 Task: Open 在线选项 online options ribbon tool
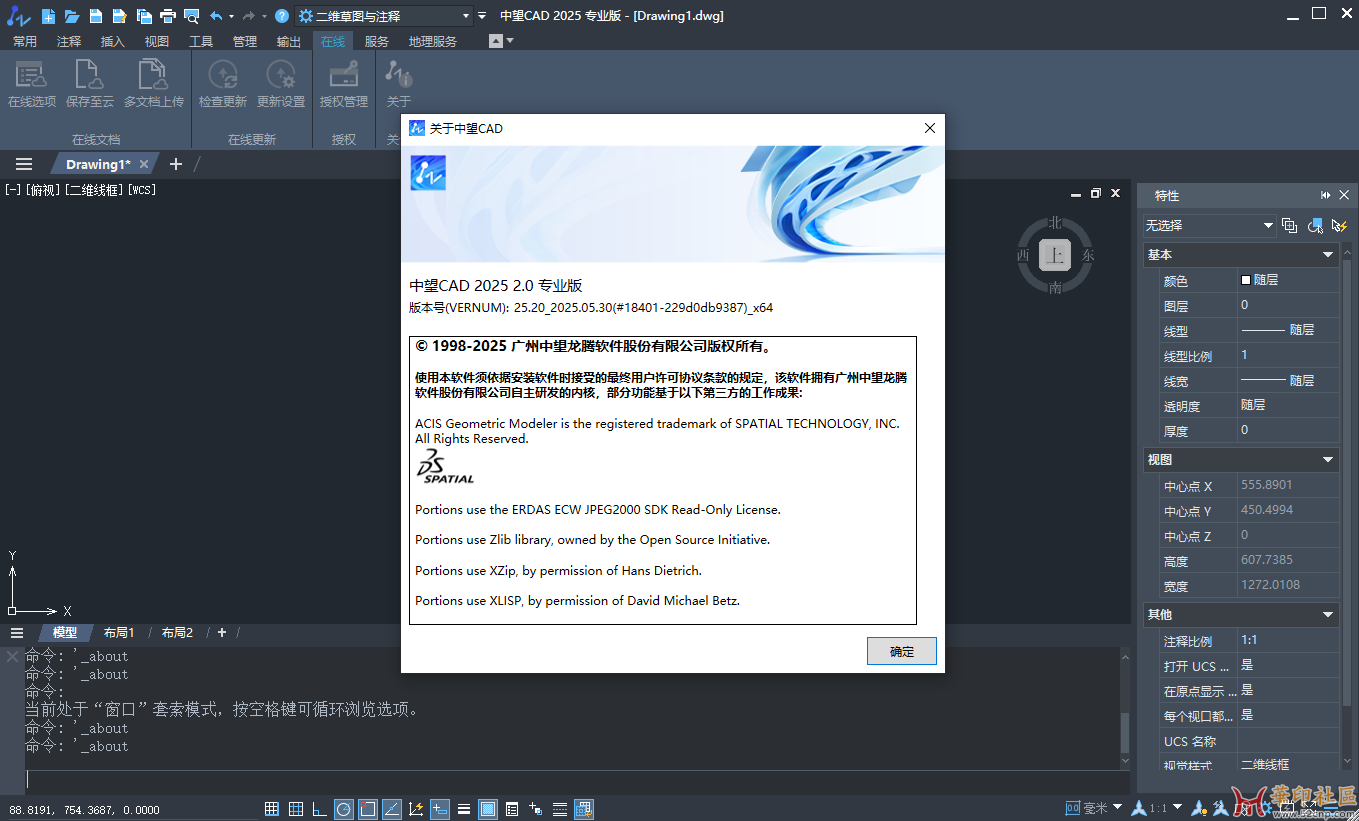point(32,84)
